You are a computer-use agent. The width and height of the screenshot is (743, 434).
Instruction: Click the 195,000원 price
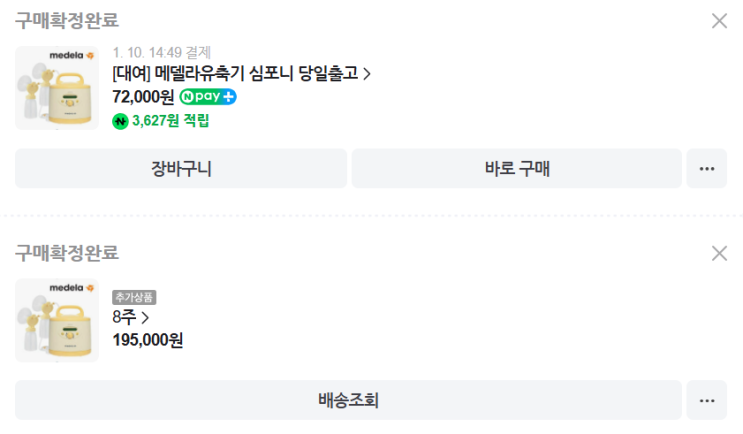pyautogui.click(x=147, y=340)
